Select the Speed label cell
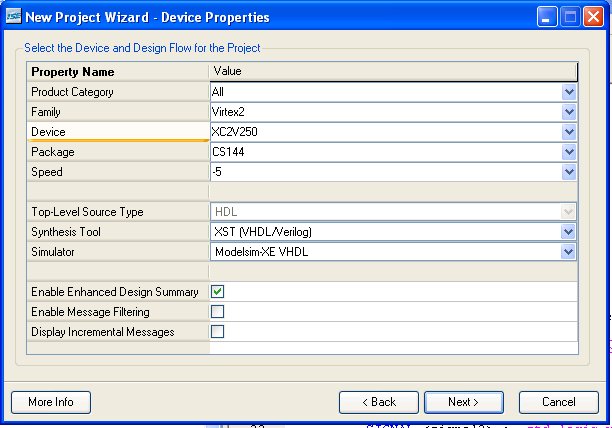This screenshot has width=612, height=428. point(118,172)
